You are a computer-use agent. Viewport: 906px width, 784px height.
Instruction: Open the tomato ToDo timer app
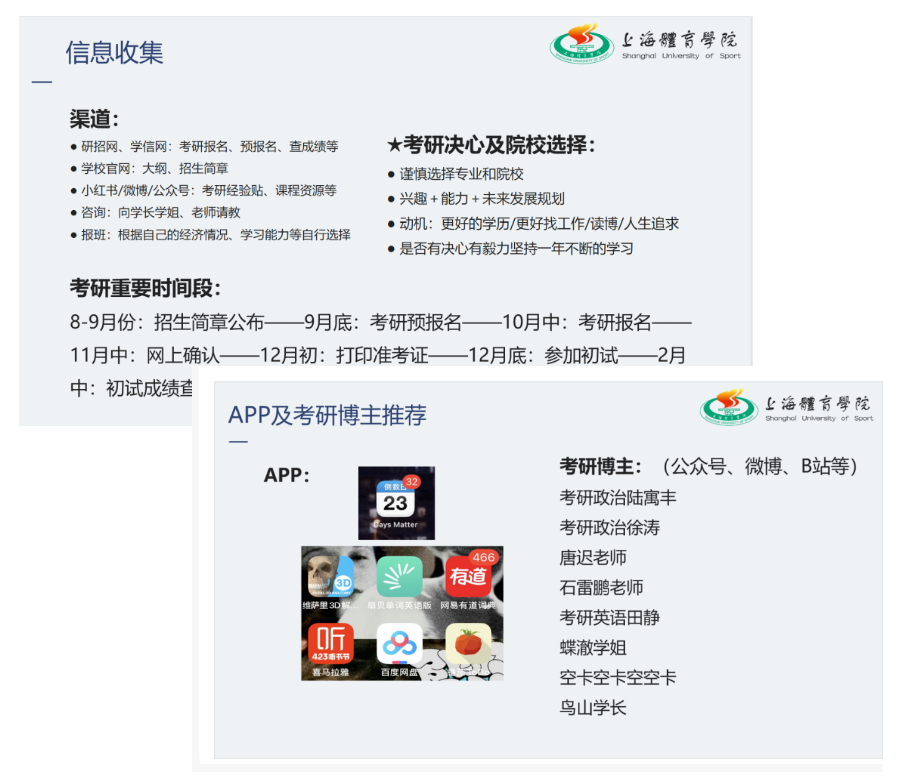pos(468,644)
